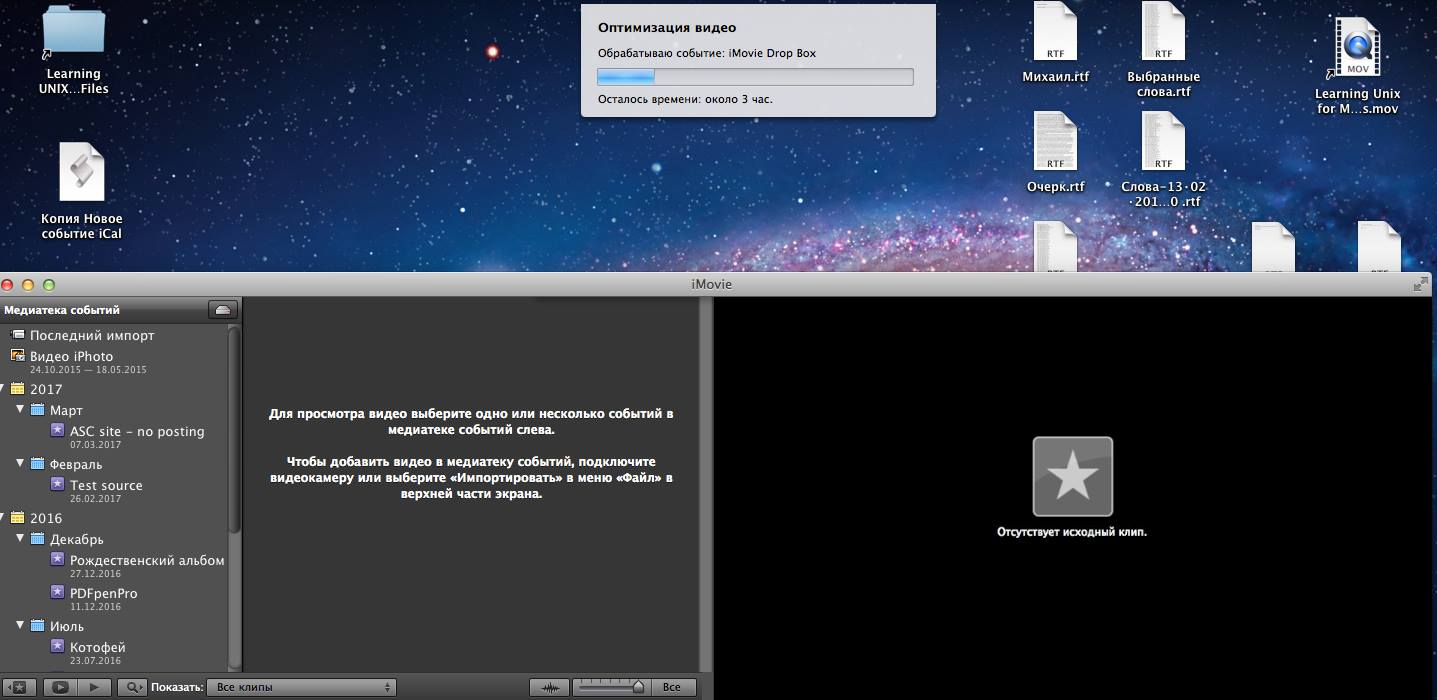Select the 'ASC site - no posting' event

137,431
